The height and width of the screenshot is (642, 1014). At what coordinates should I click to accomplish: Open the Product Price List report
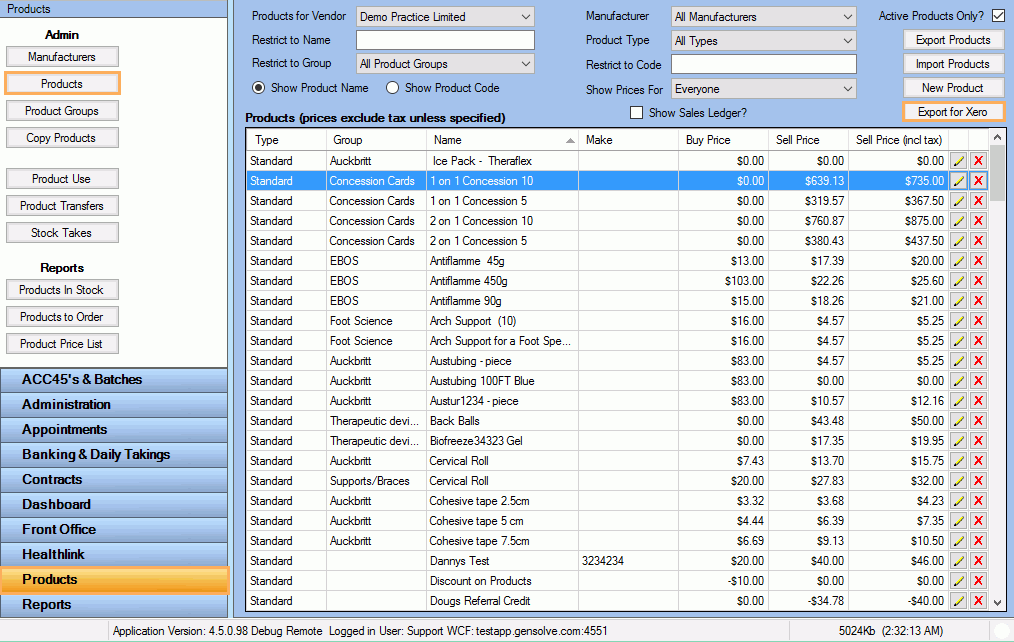click(62, 344)
